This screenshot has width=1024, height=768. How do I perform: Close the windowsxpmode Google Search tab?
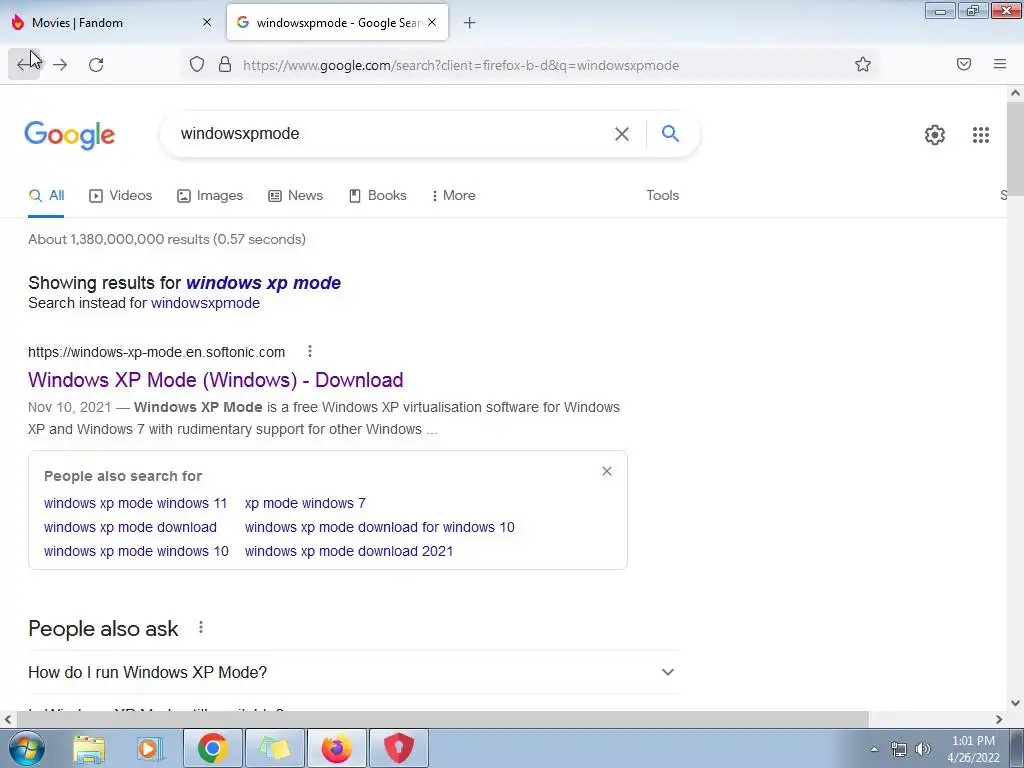click(x=432, y=22)
